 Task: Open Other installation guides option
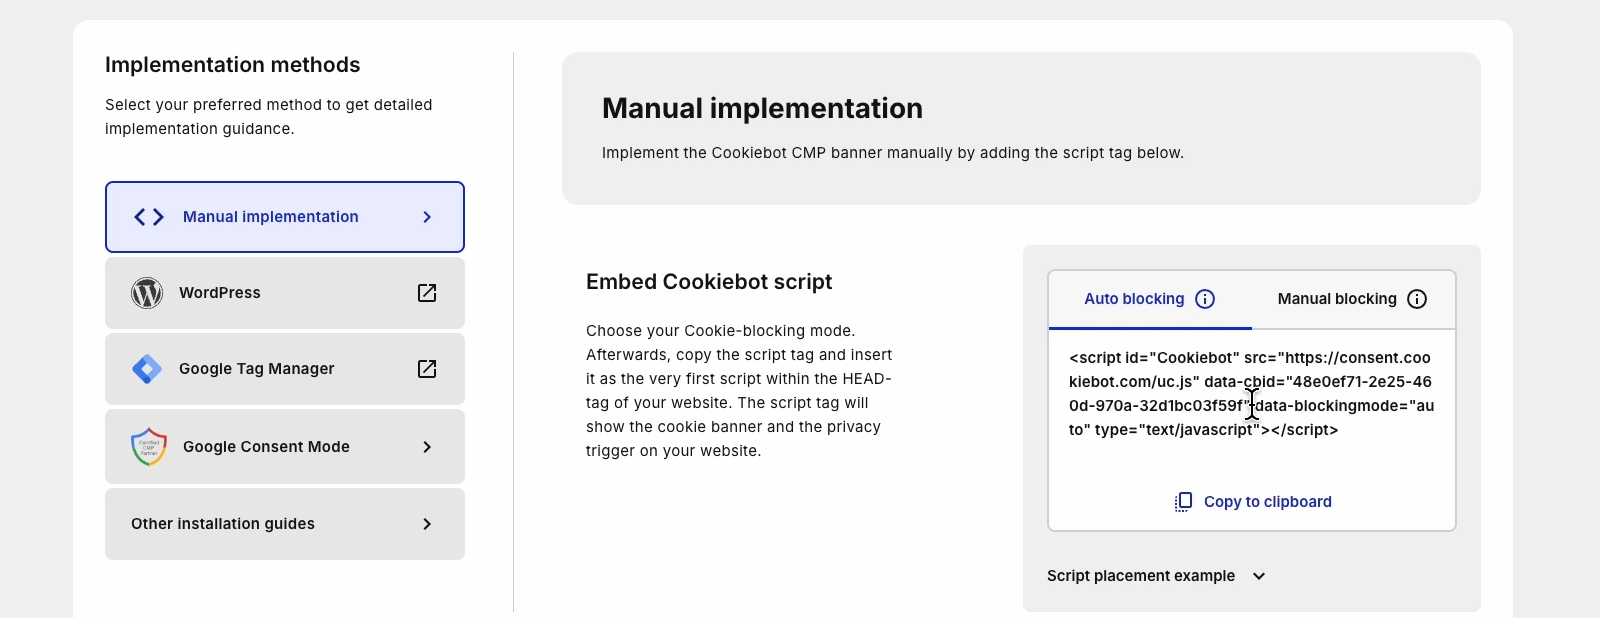click(x=223, y=524)
